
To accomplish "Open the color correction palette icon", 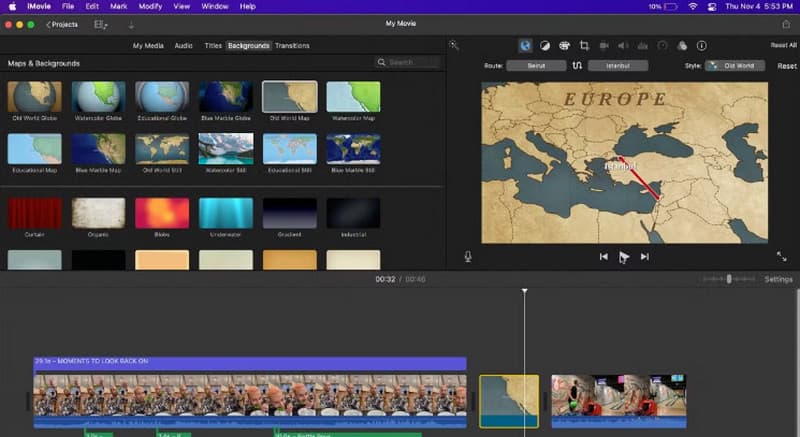I will 564,46.
